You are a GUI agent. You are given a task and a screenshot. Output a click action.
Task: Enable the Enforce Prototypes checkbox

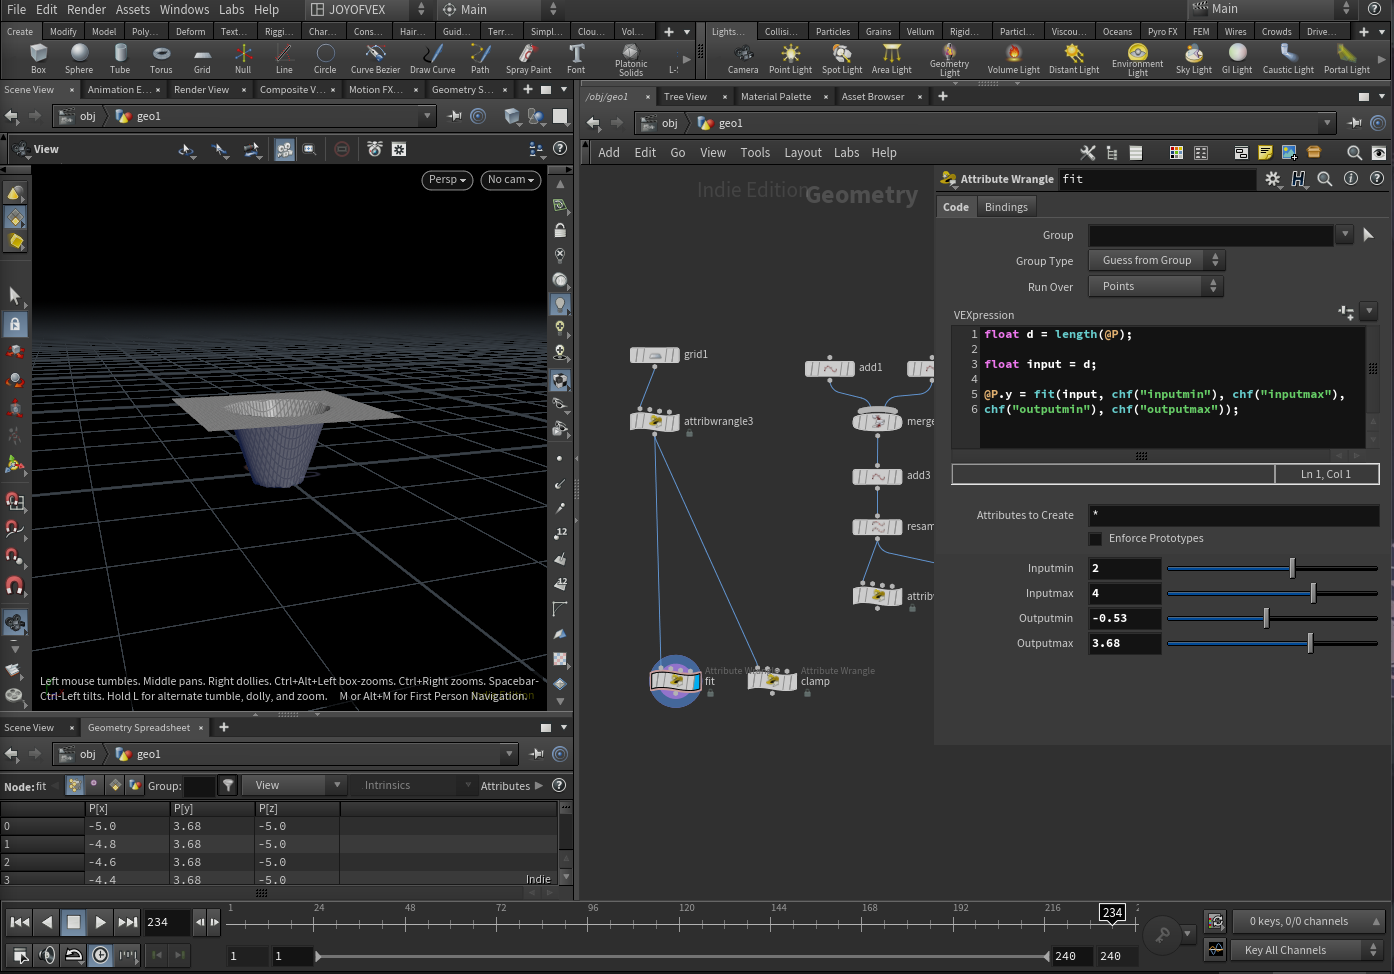click(1096, 539)
